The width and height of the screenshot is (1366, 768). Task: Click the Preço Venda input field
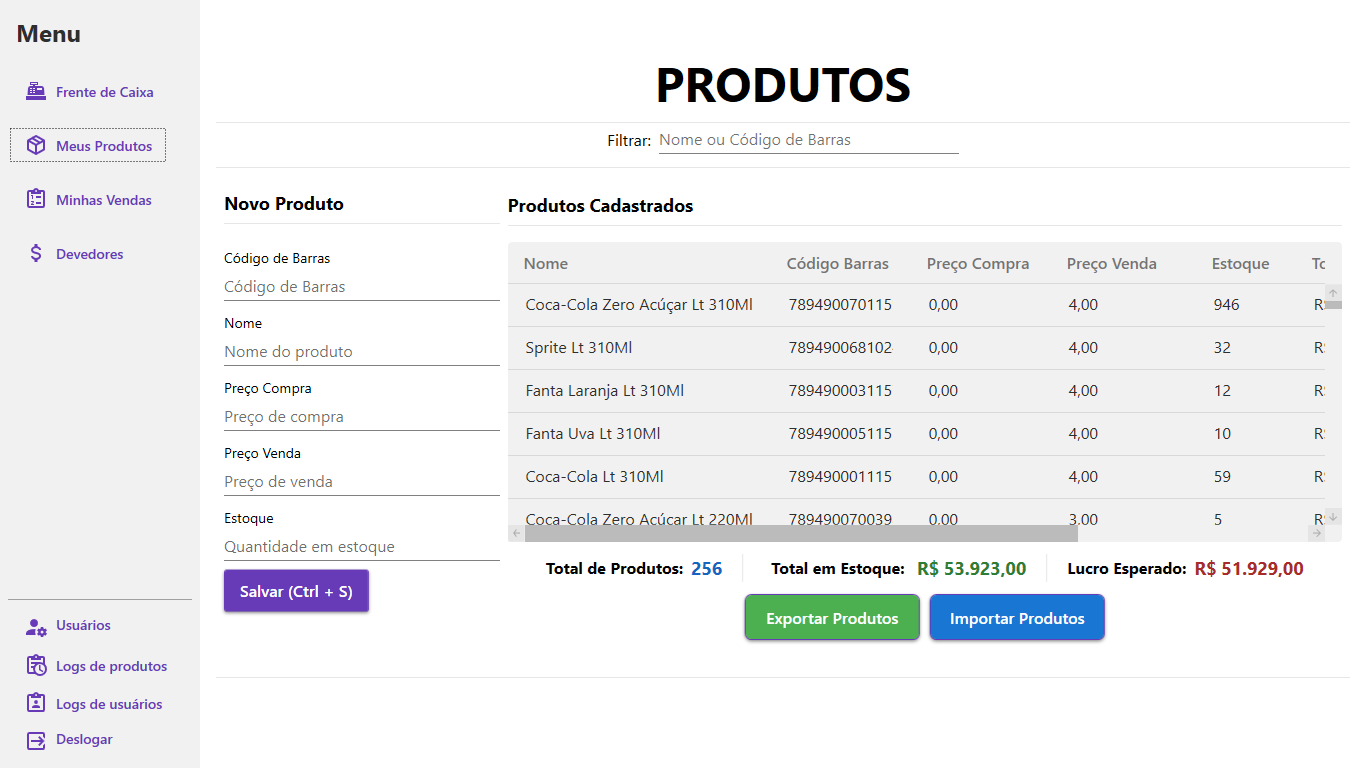(361, 482)
